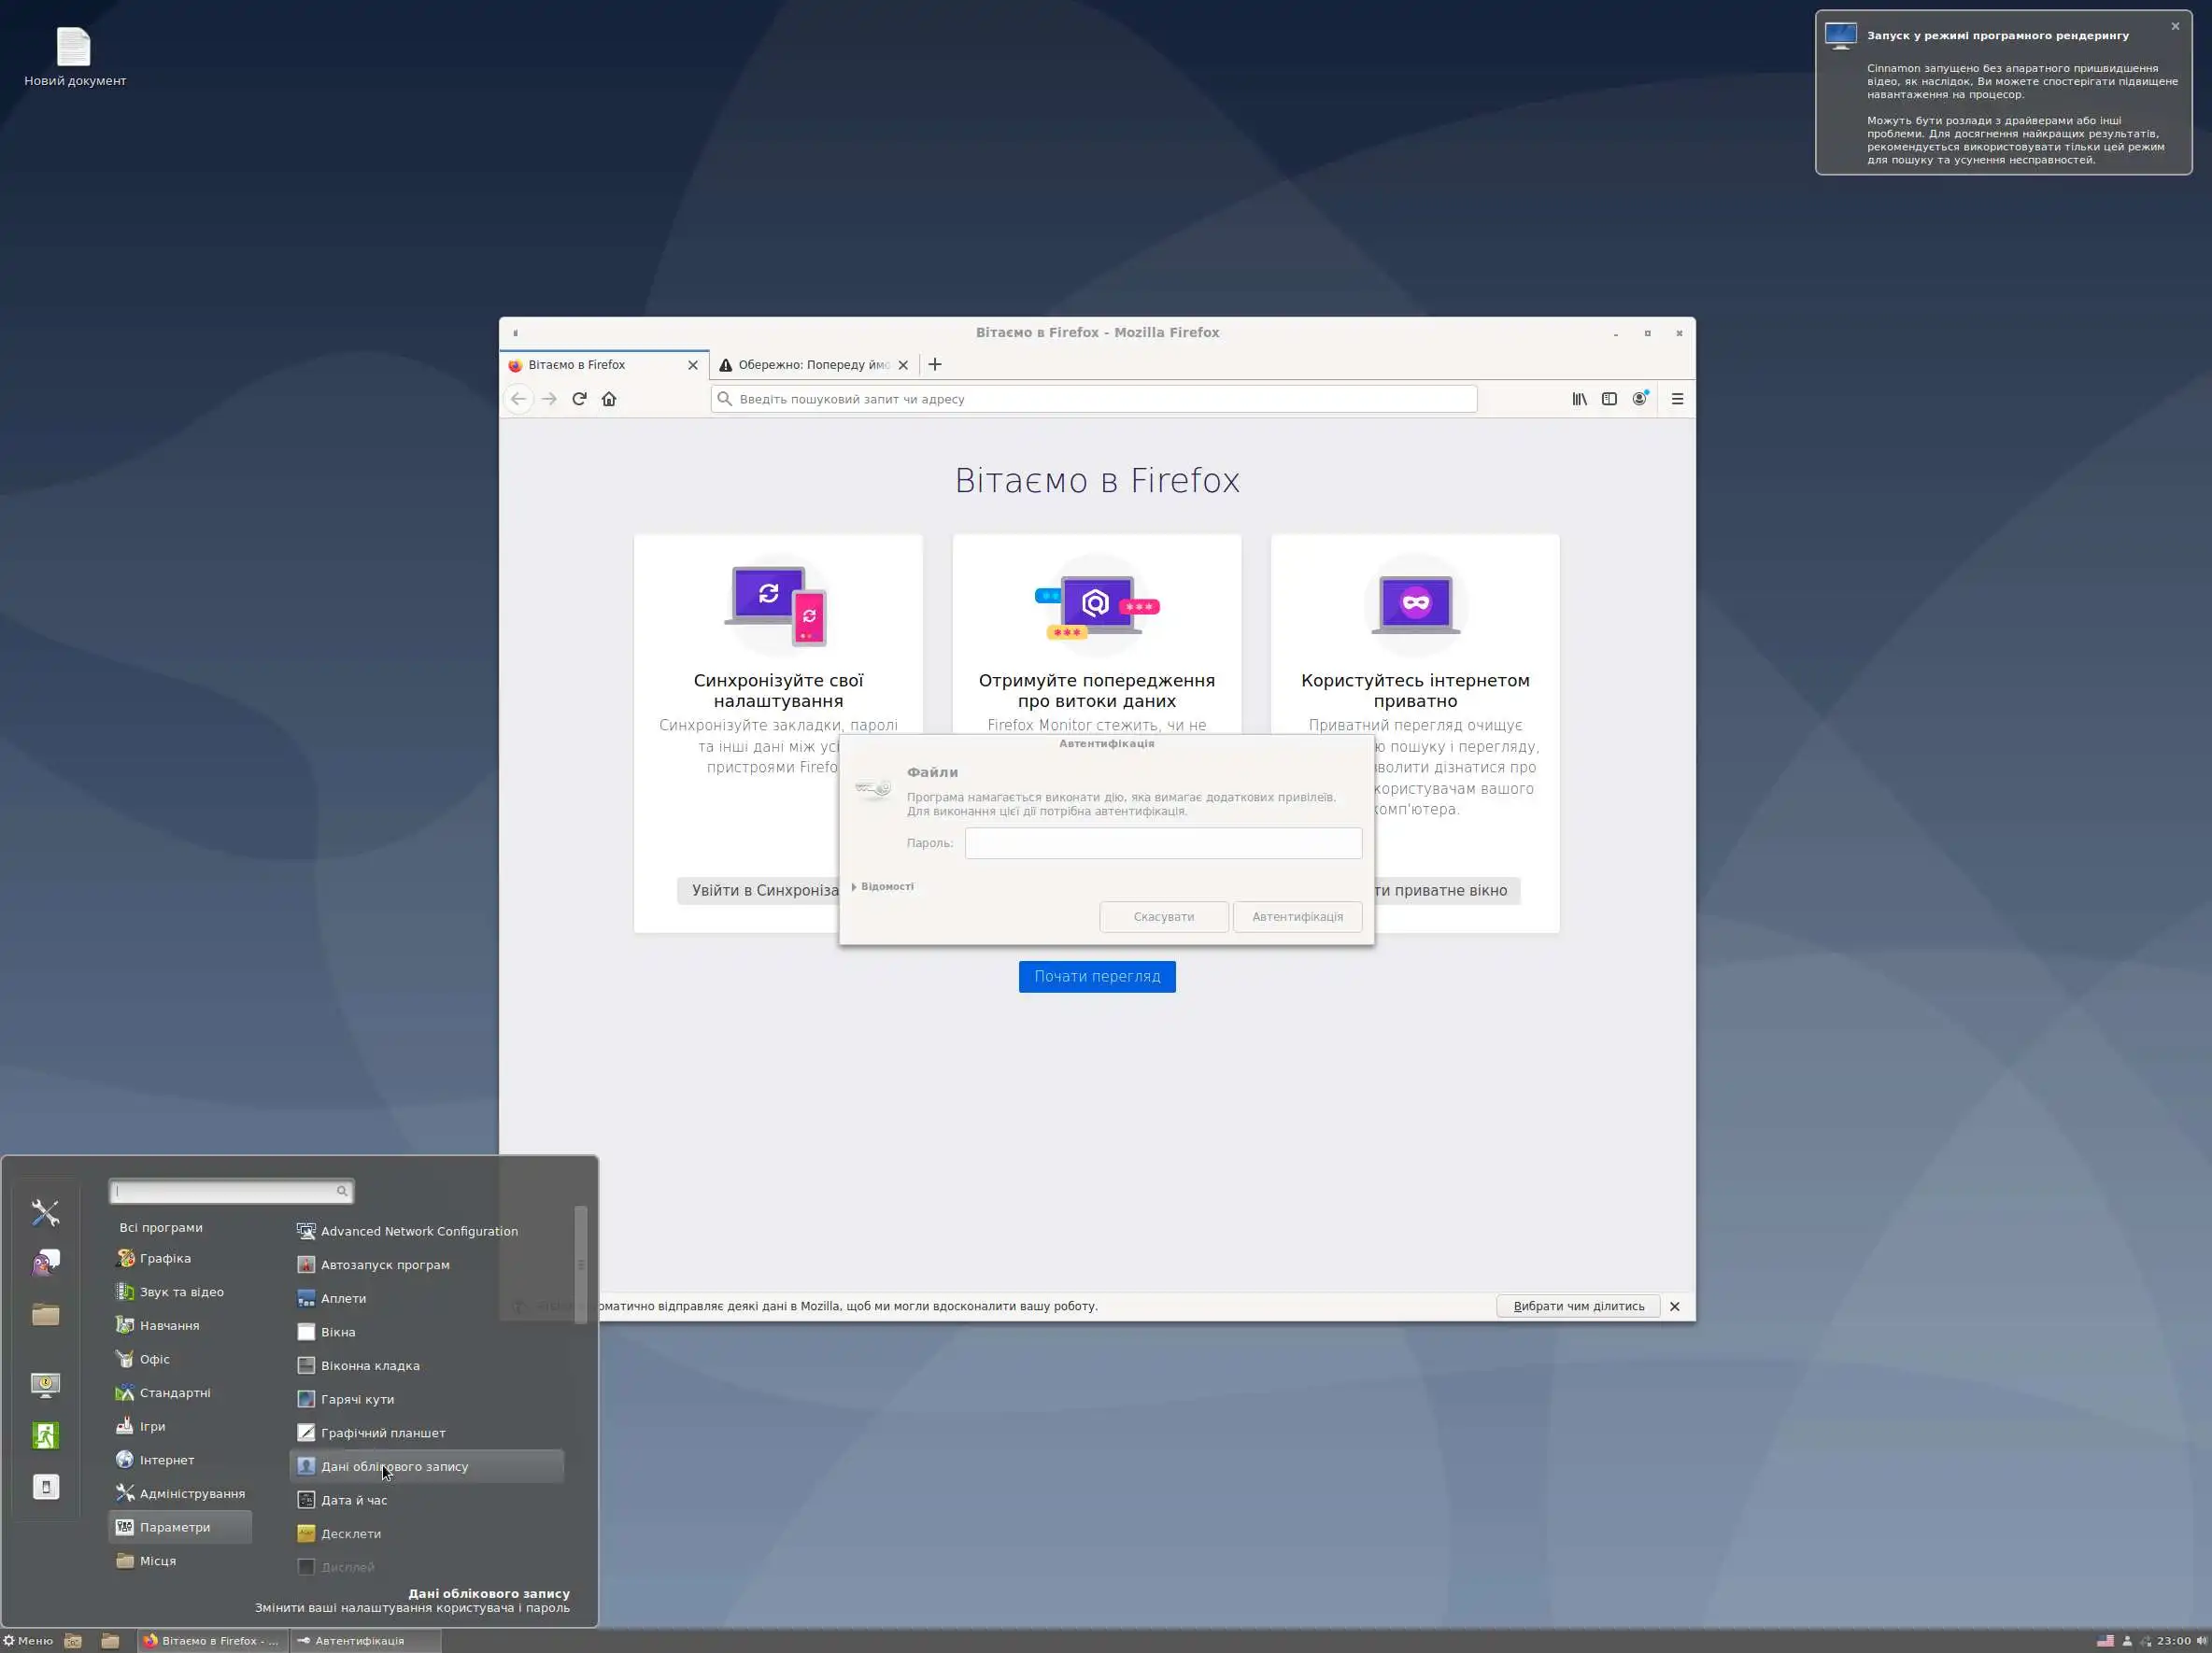This screenshot has width=2212, height=1653.
Task: Expand the Відомості details section
Action: click(x=882, y=887)
